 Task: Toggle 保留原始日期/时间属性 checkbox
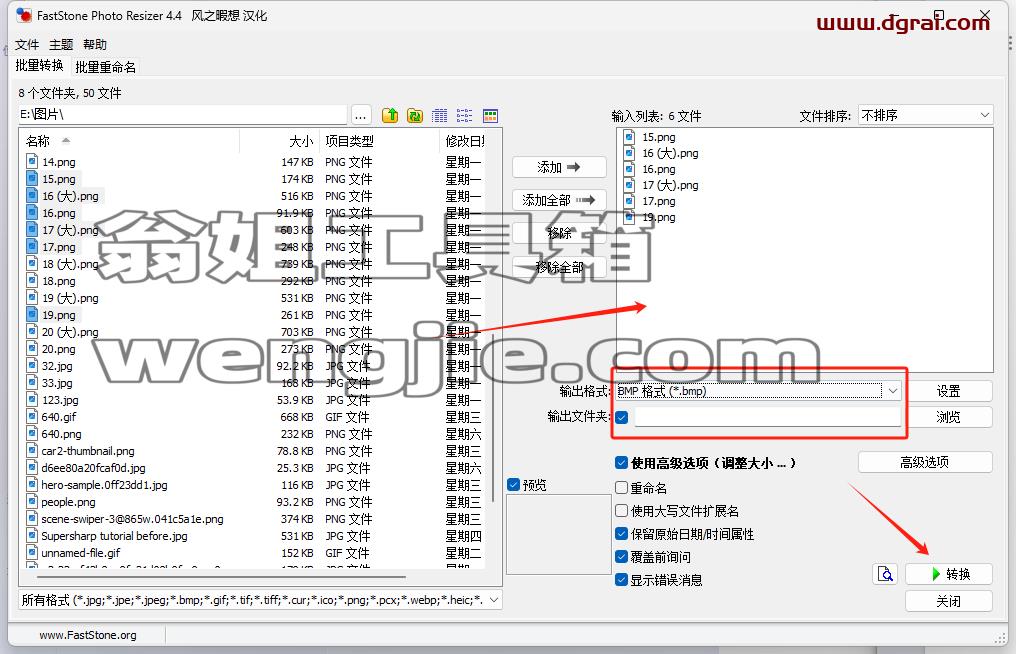click(621, 533)
